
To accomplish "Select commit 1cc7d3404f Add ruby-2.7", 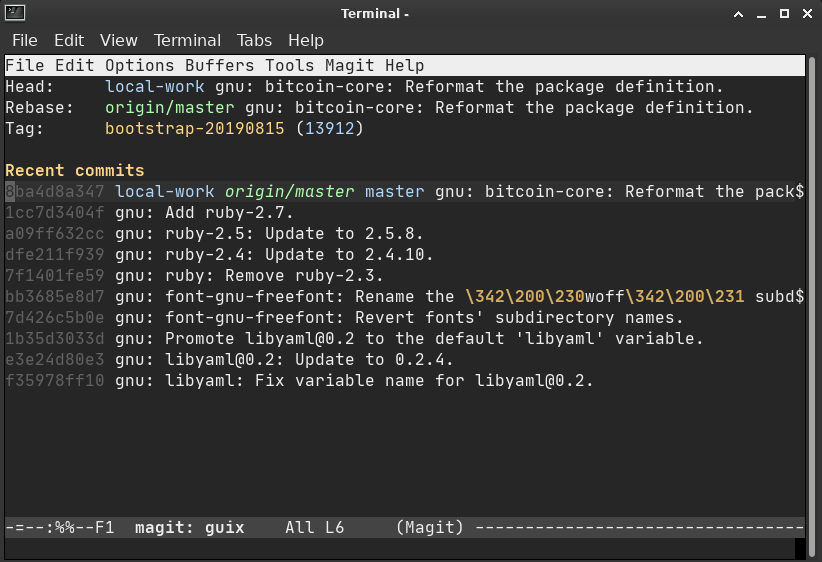I will pos(149,212).
